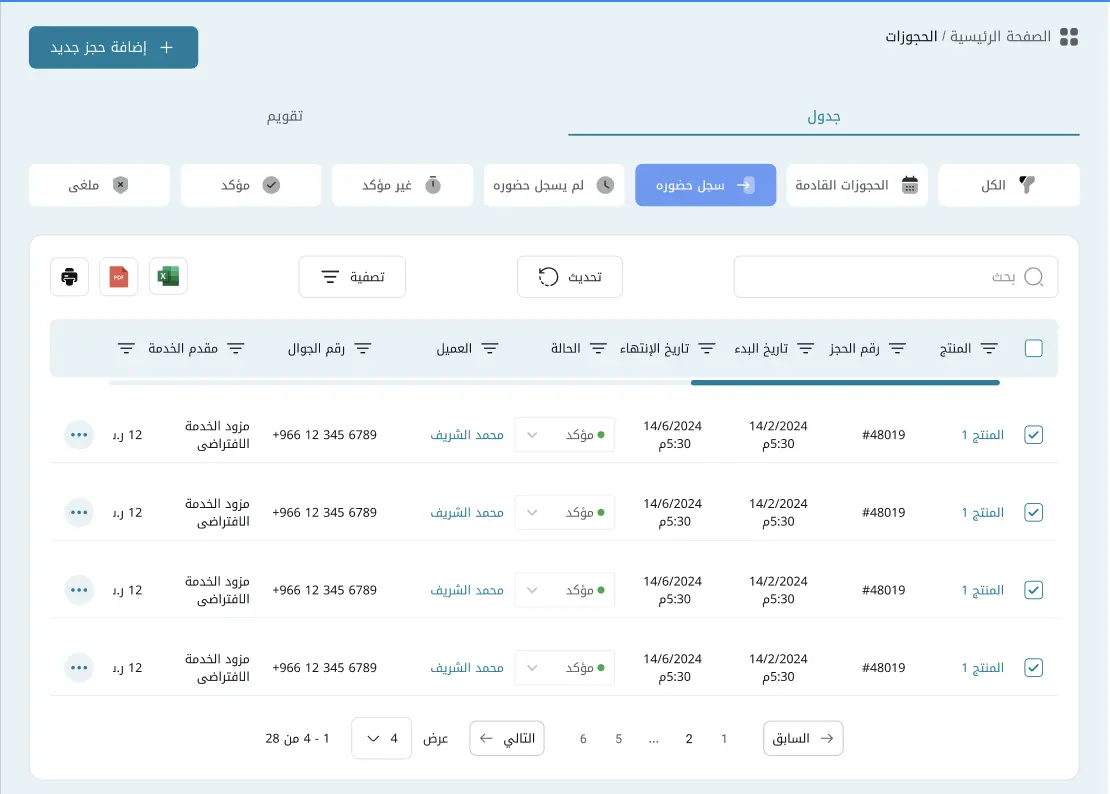Open filter options for العميل column
This screenshot has height=794, width=1110.
tap(490, 348)
